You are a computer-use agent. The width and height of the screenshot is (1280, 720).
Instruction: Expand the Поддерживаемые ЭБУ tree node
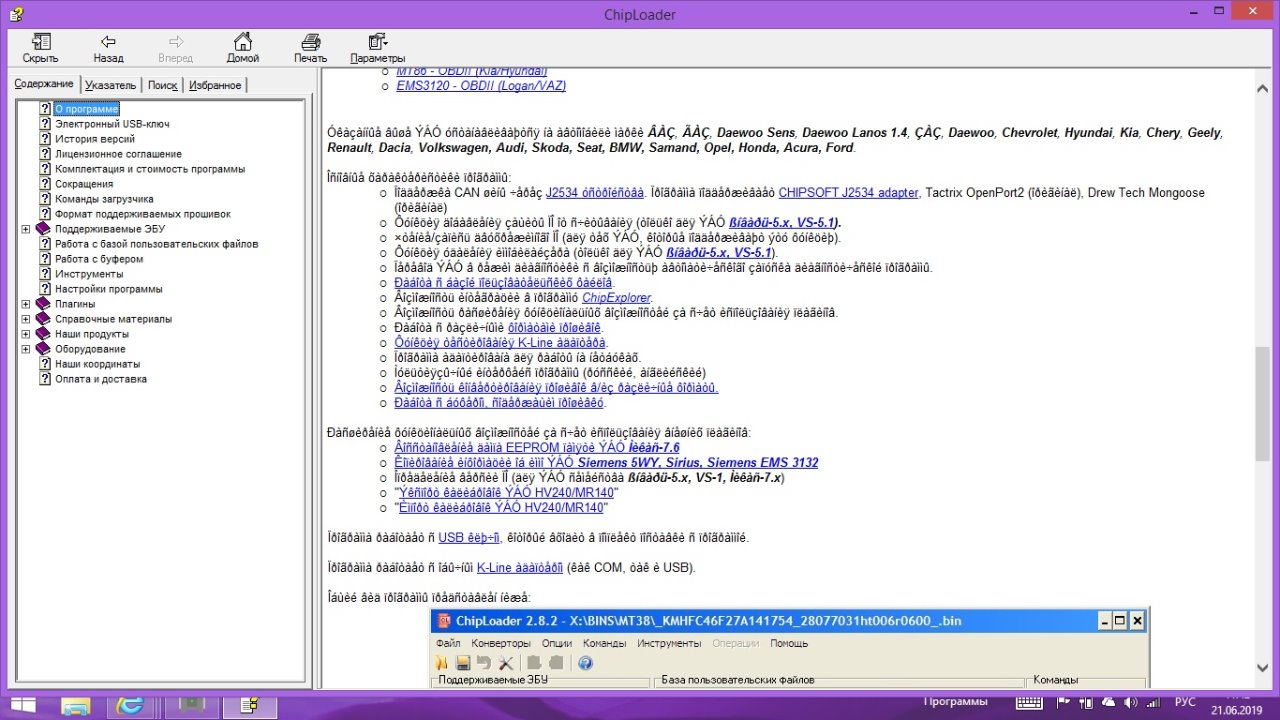pyautogui.click(x=26, y=229)
